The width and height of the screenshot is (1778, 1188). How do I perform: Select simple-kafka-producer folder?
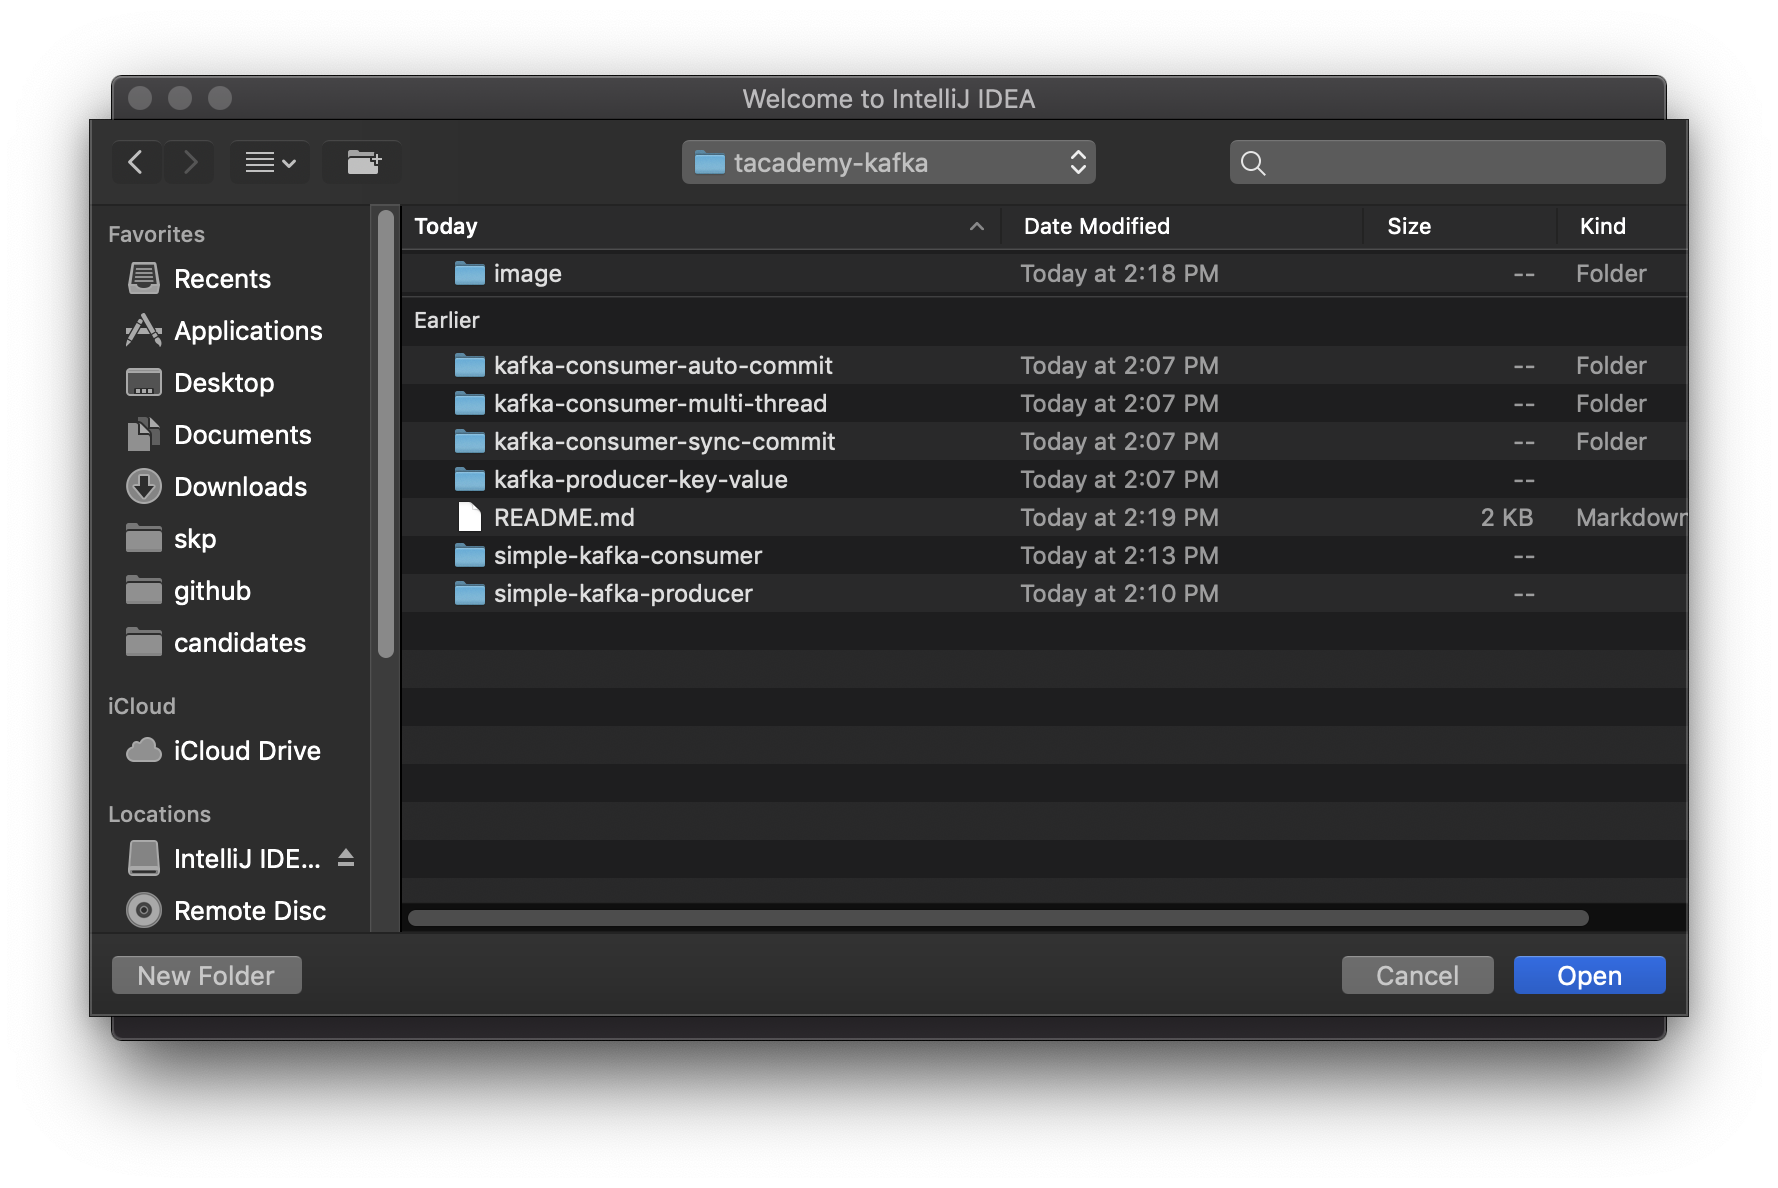tap(1044, 594)
